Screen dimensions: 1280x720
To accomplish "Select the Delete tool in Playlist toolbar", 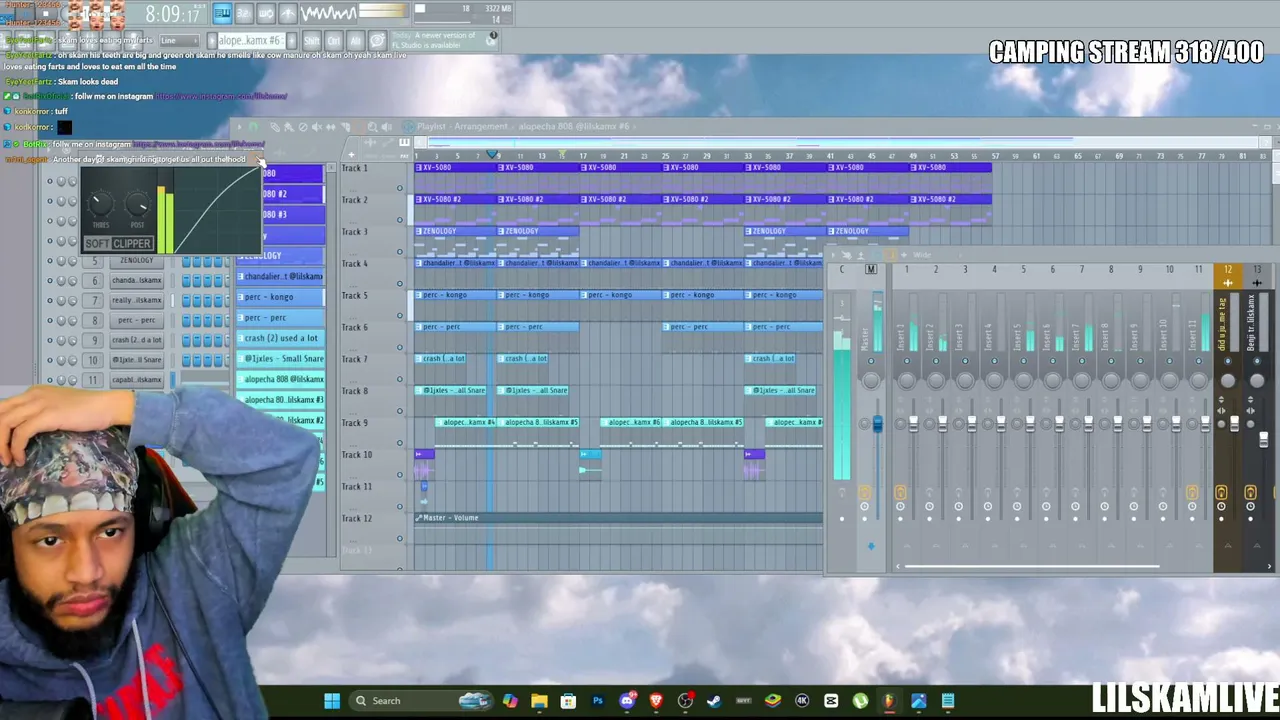I will (302, 127).
